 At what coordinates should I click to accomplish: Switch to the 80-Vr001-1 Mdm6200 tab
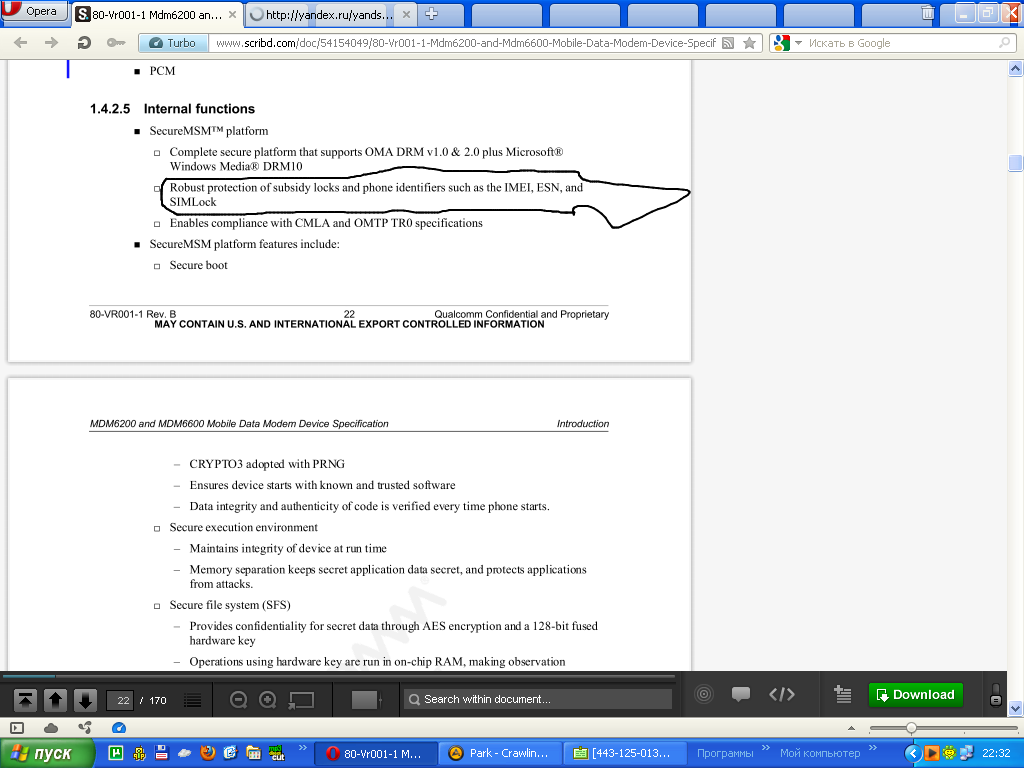tap(157, 14)
